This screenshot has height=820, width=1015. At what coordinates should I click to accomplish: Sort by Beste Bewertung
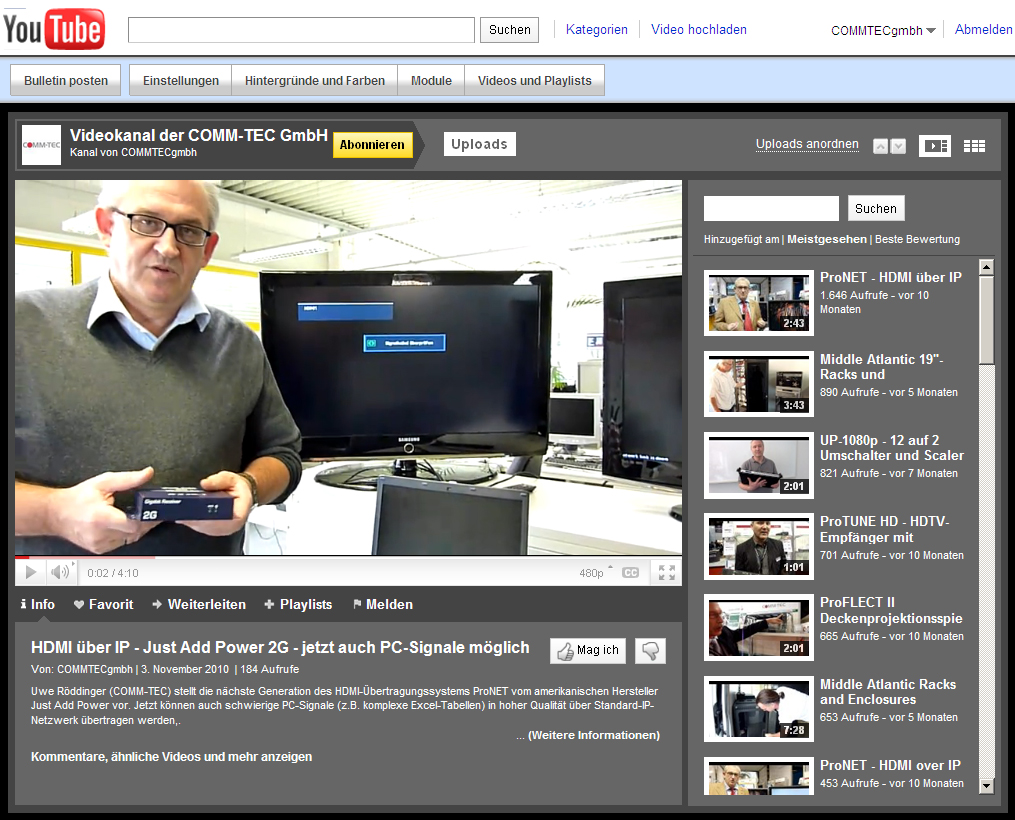917,239
